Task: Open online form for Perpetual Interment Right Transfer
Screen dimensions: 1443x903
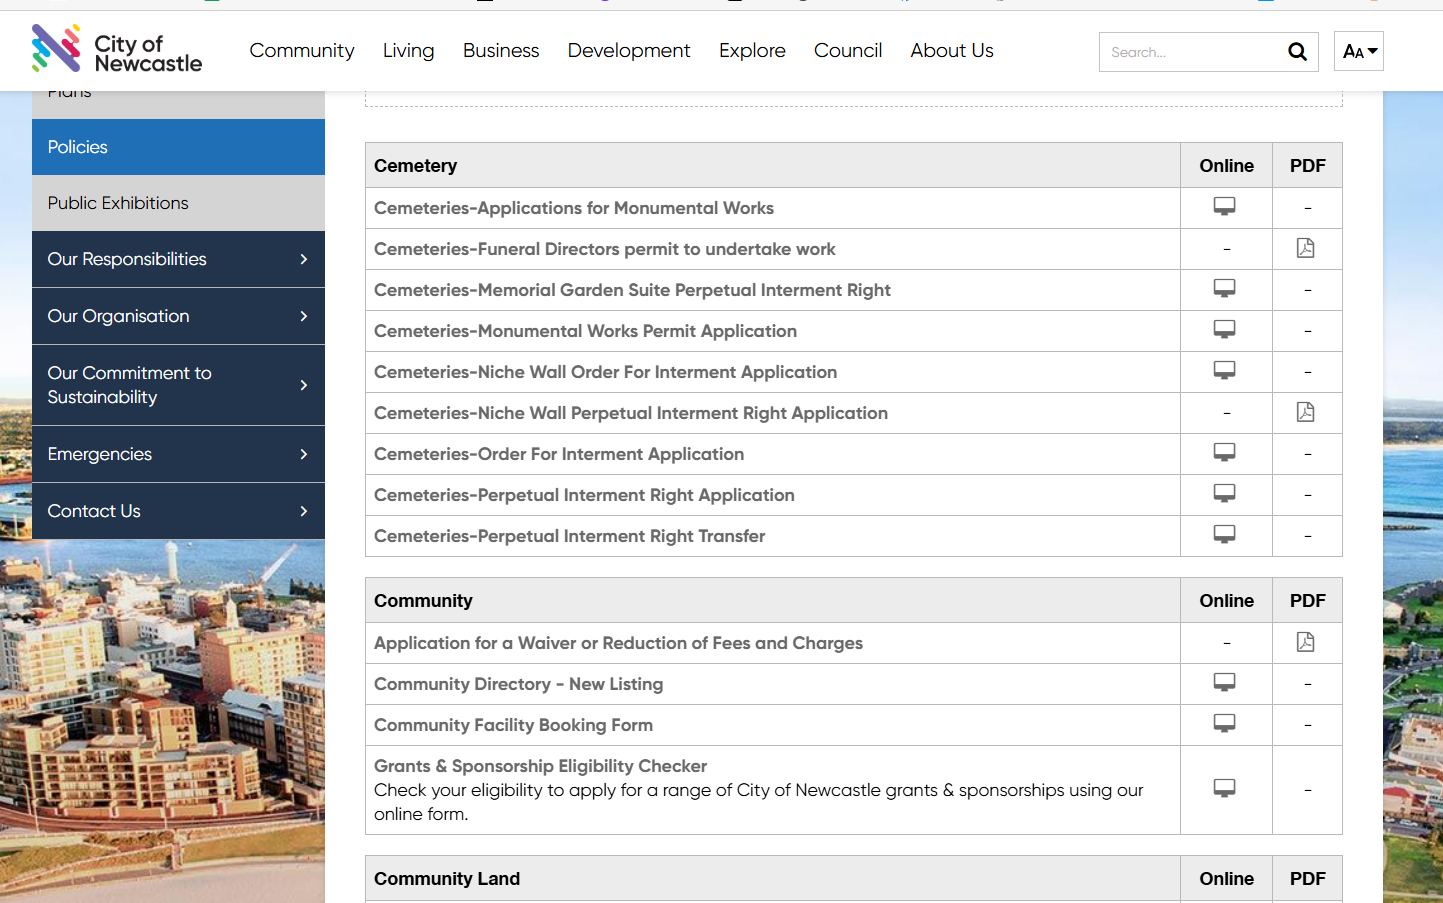Action: [x=1225, y=534]
